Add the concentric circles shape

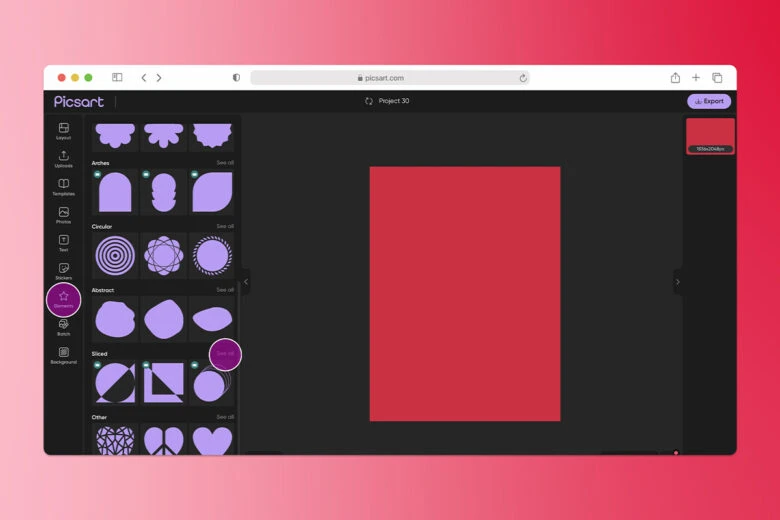coord(115,256)
